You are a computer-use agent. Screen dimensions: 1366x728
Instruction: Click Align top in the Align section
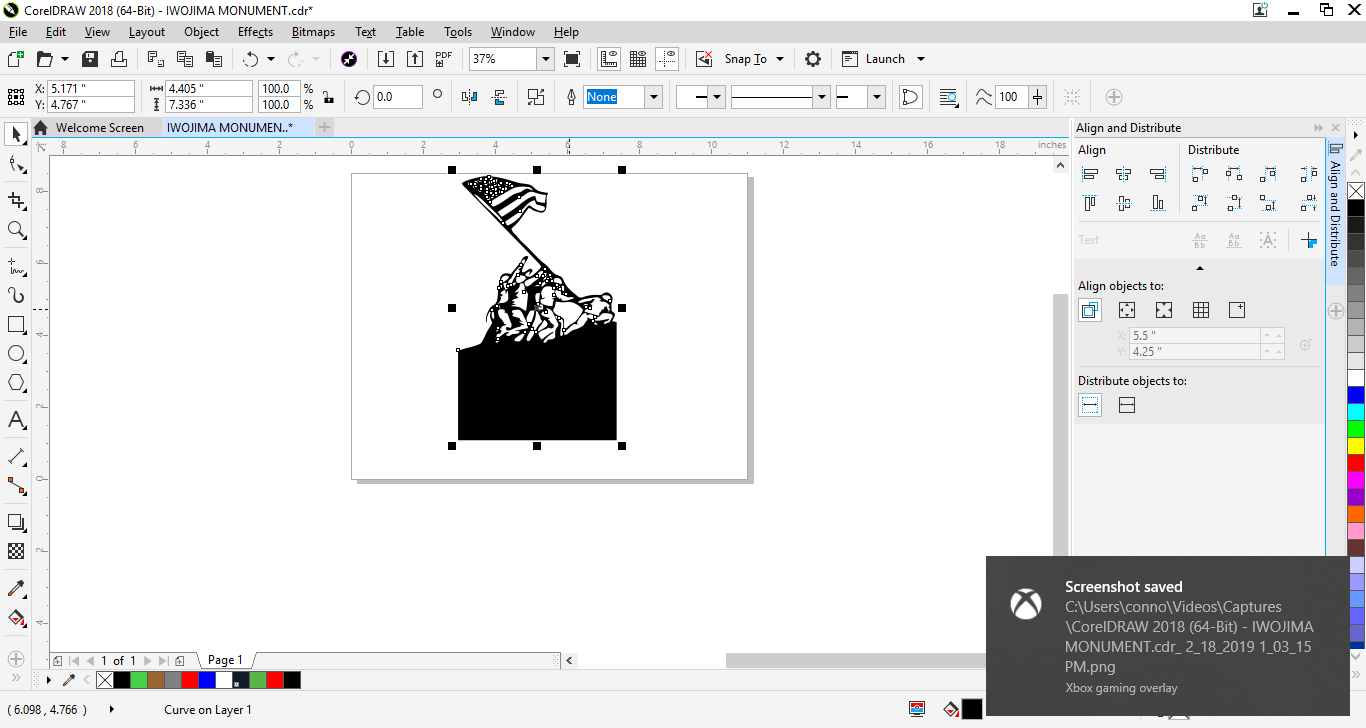coord(1091,203)
